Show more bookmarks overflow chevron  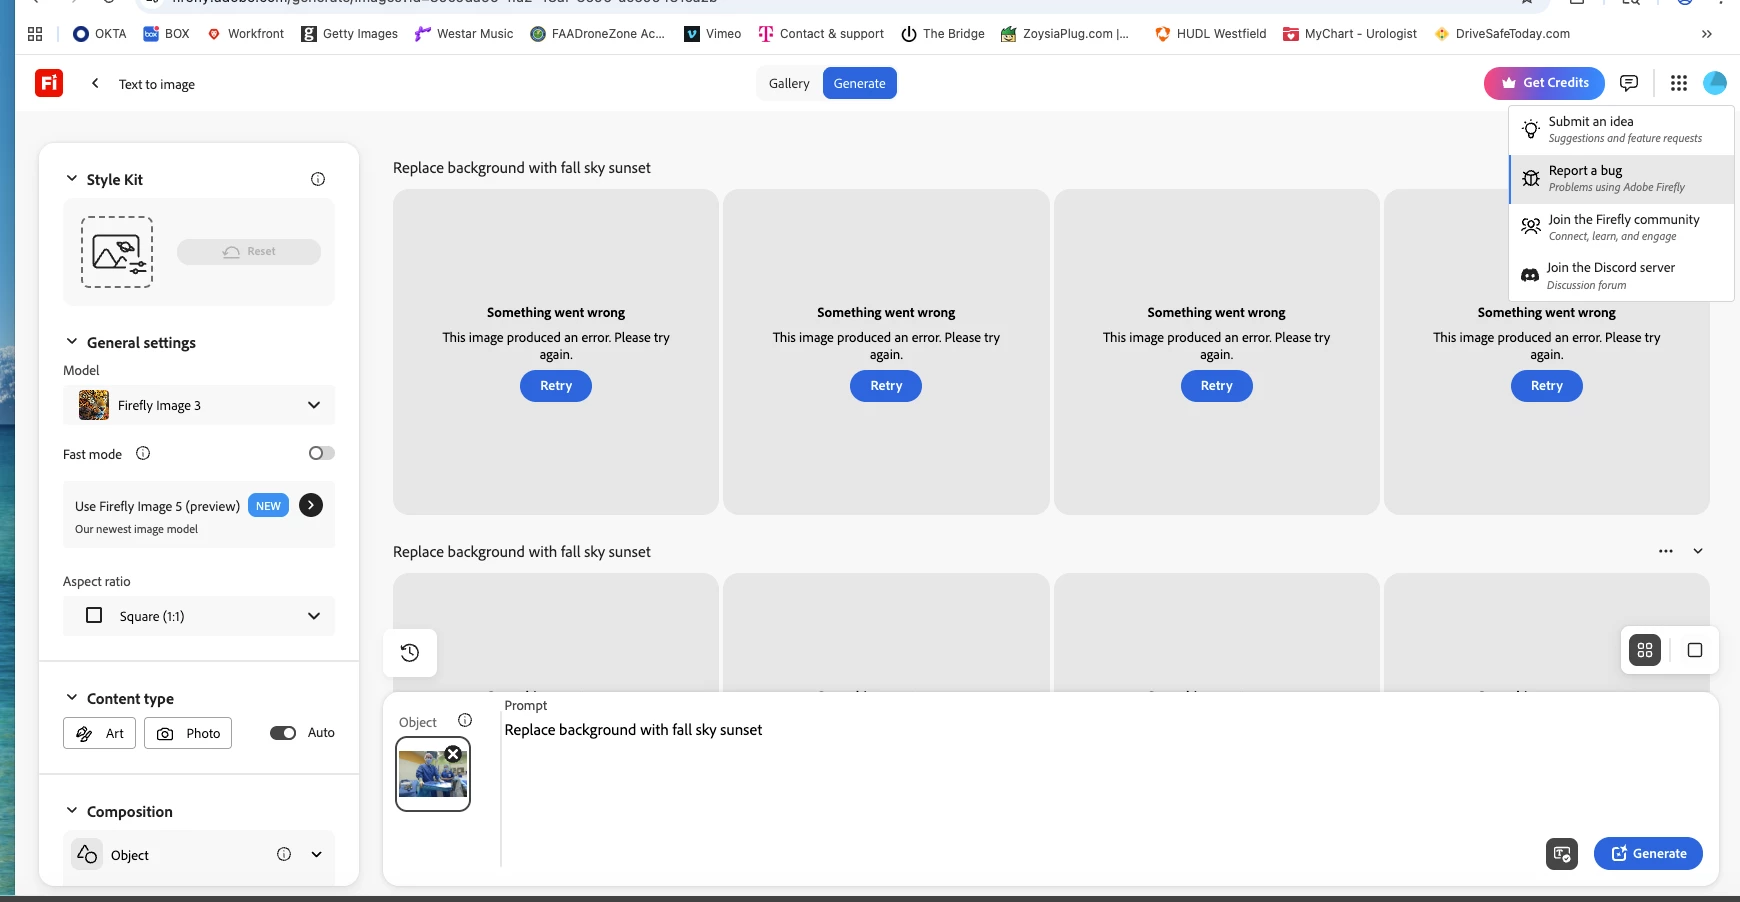[x=1707, y=33]
